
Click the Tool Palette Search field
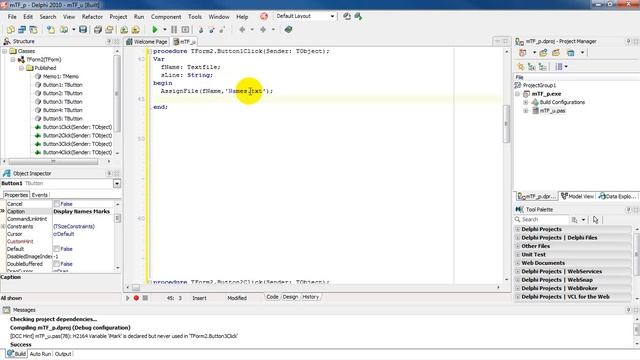541,220
